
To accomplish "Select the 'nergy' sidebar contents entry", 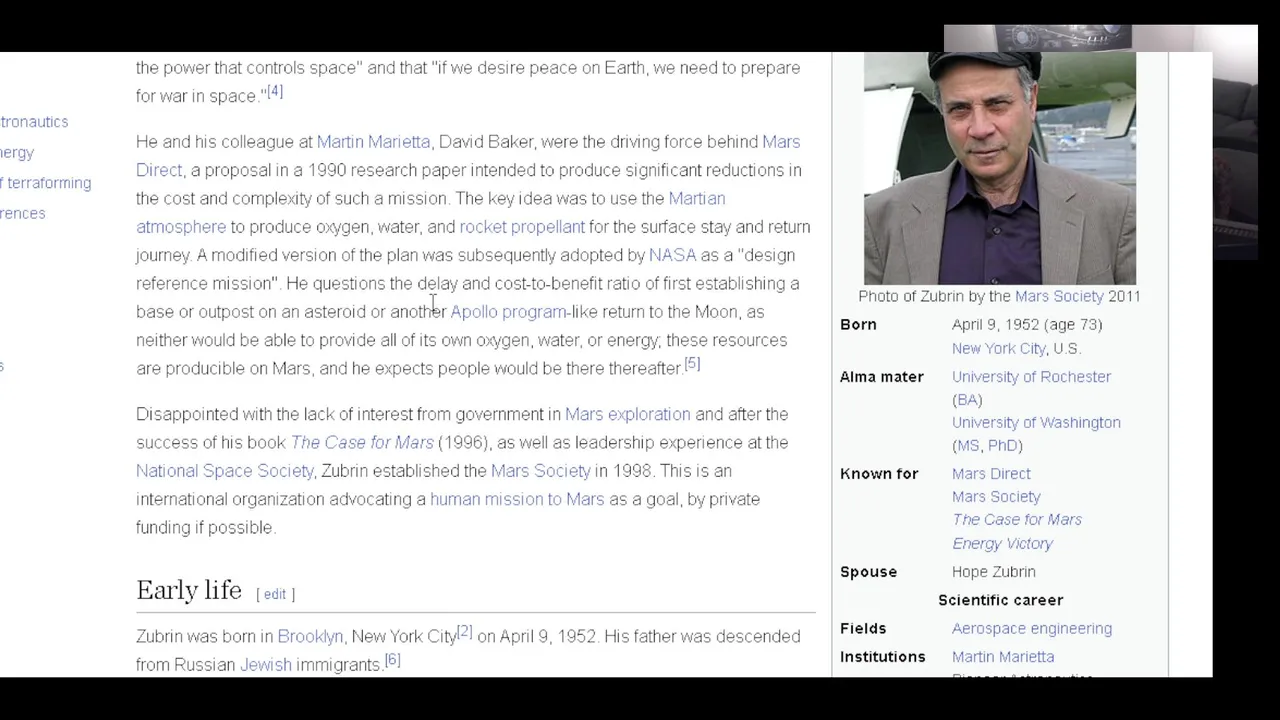I will click(17, 153).
